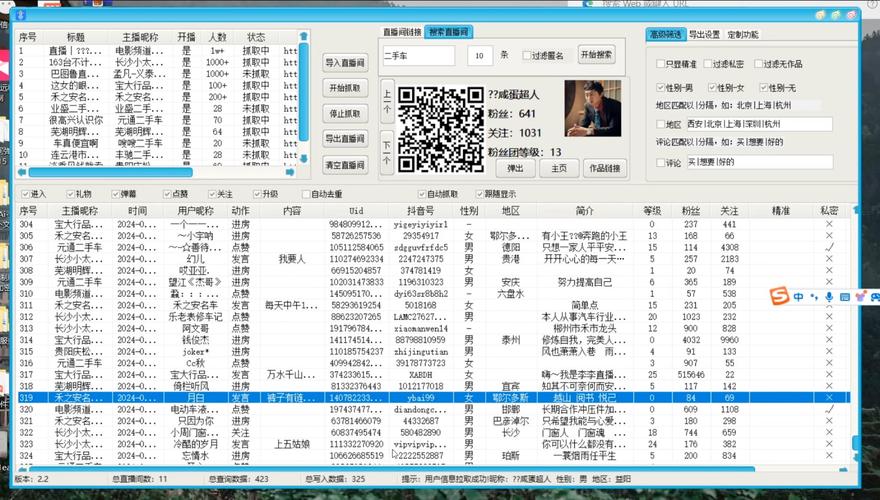Enable the 过滤无作品 checkbox

(x=758, y=64)
